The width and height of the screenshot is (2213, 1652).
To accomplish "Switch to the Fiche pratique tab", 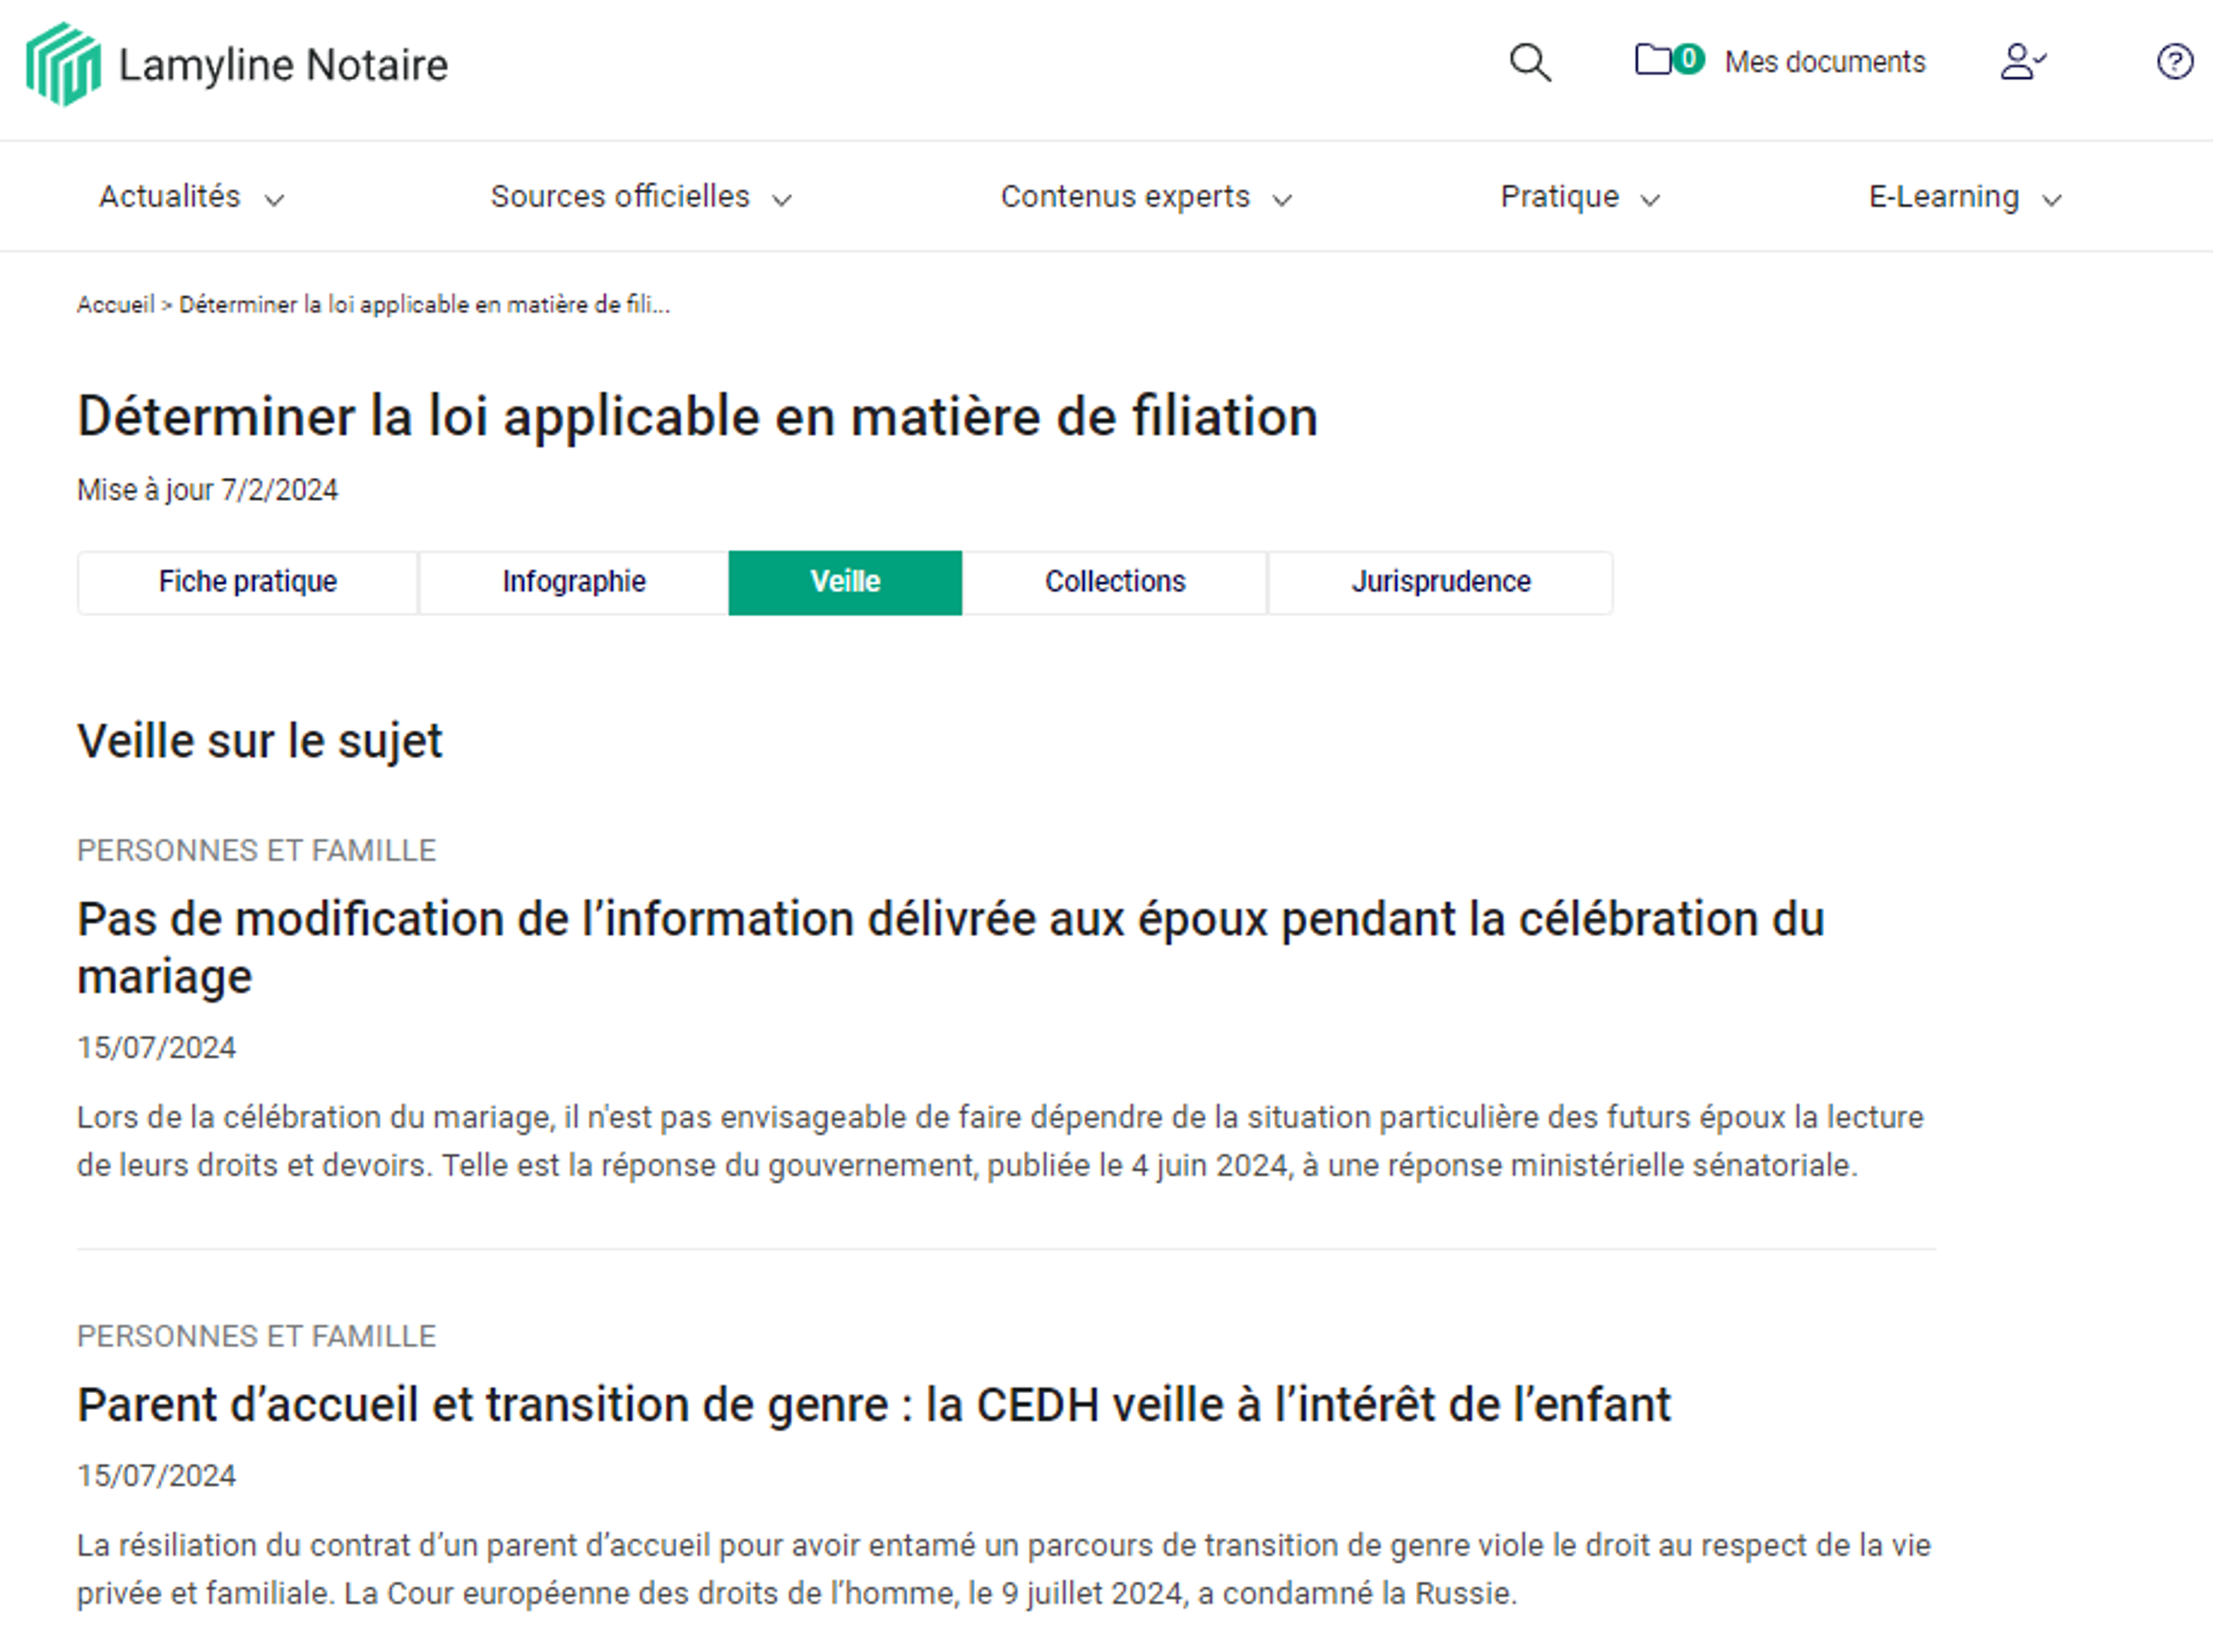I will point(247,581).
